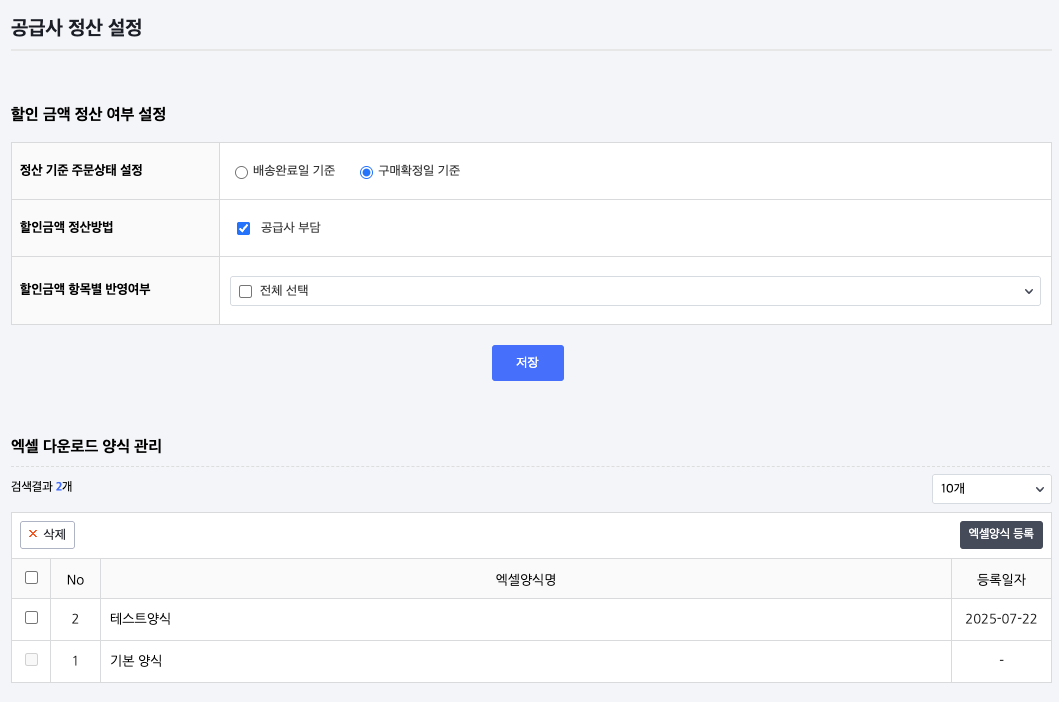This screenshot has width=1059, height=702.
Task: Toggle the table header select-all checkbox
Action: (x=31, y=578)
